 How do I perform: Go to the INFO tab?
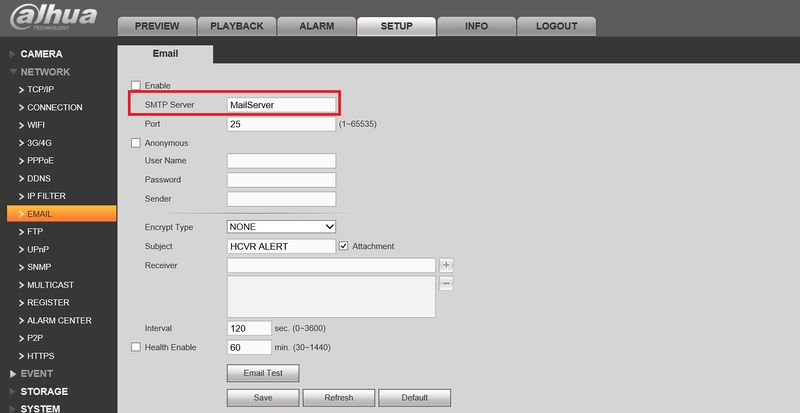477,27
